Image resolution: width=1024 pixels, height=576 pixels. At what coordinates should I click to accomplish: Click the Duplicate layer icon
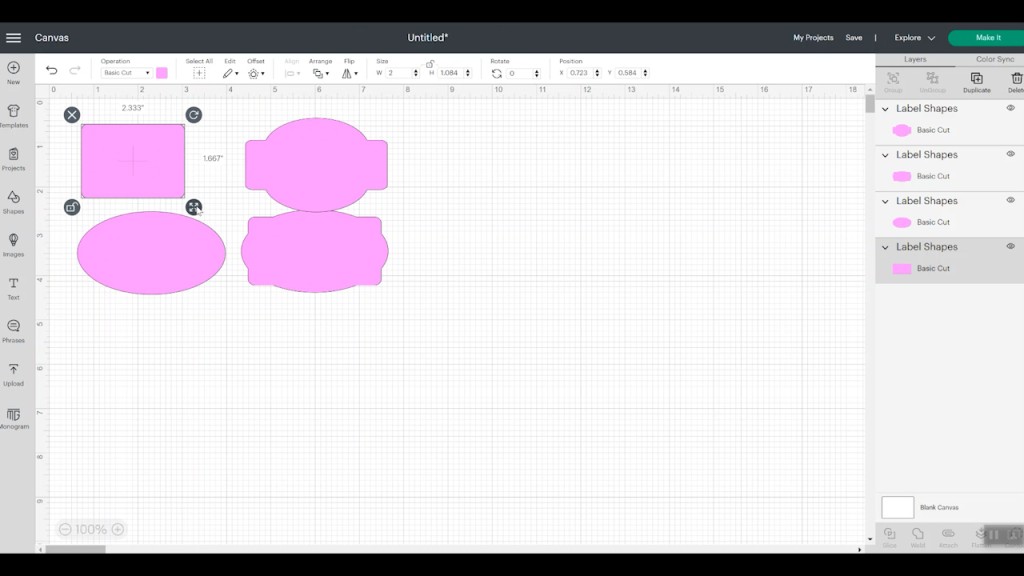tap(976, 82)
